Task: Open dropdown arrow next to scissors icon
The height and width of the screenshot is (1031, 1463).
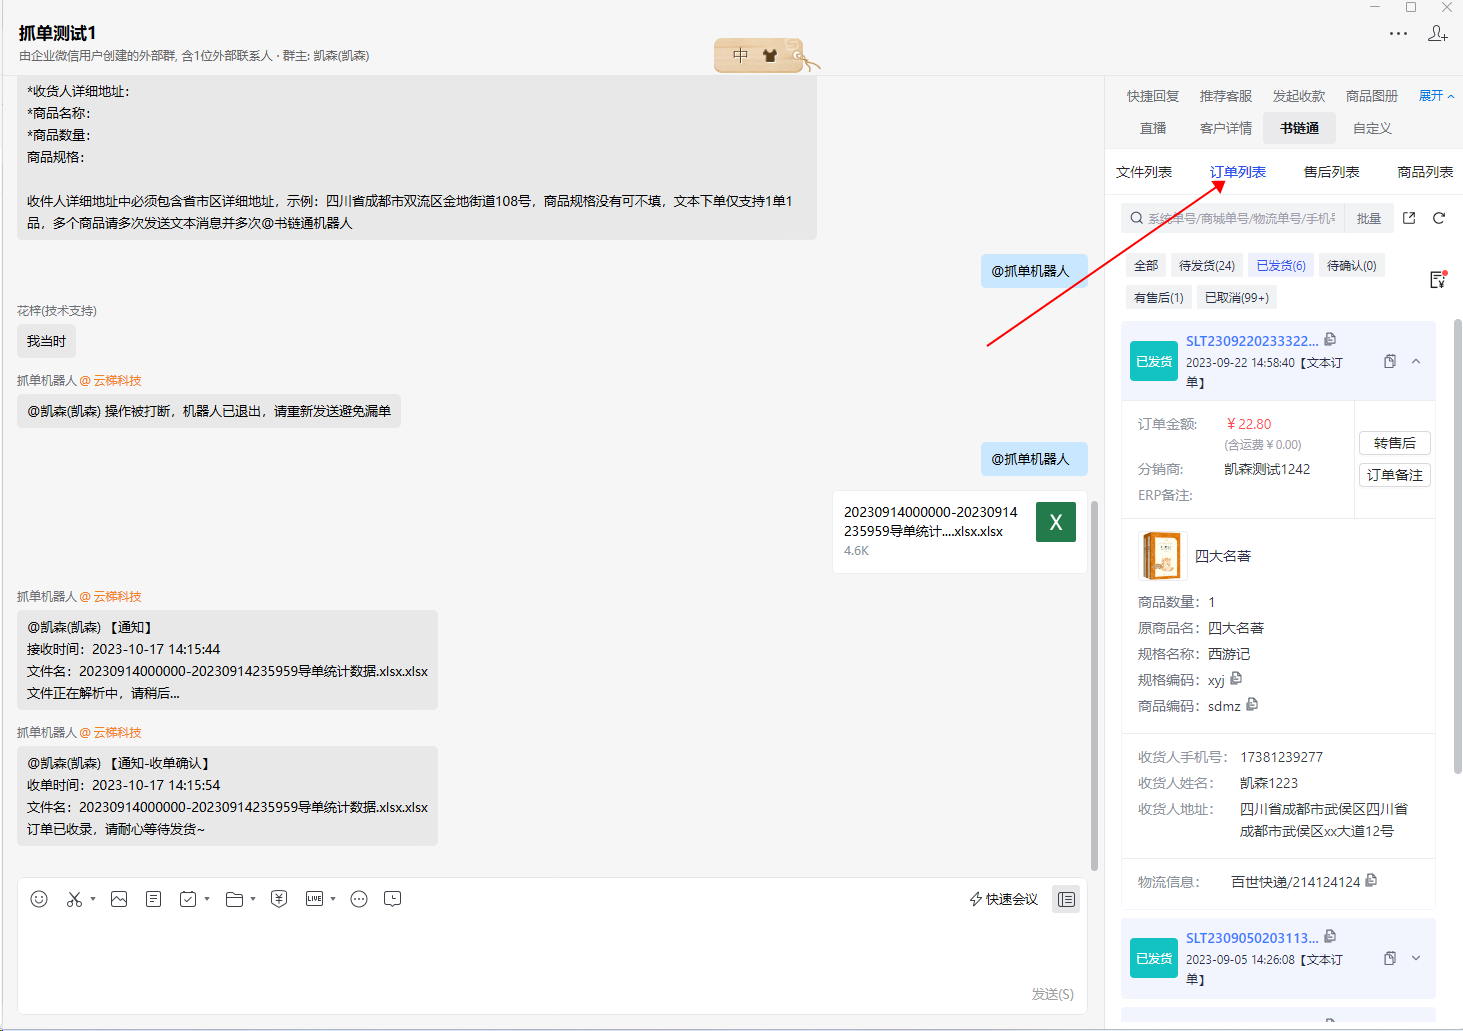Action: [93, 899]
